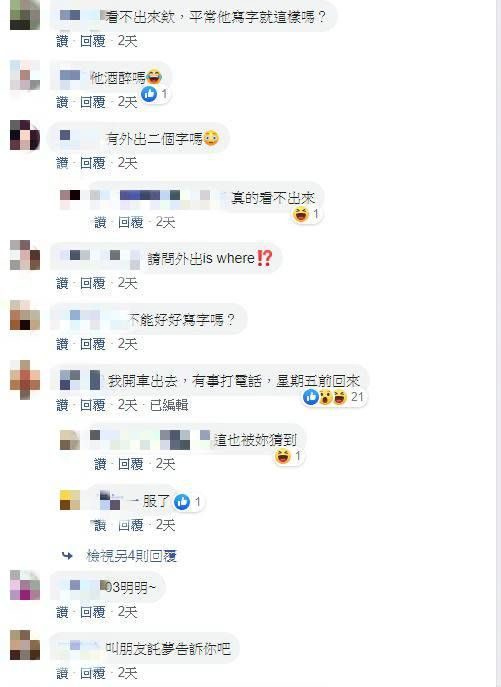
Task: Like the 有外出二個字嗎 comment with 讚
Action: [62, 163]
